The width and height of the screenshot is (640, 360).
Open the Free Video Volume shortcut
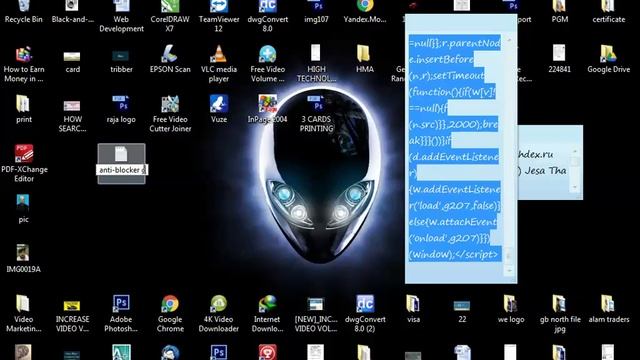coord(267,64)
